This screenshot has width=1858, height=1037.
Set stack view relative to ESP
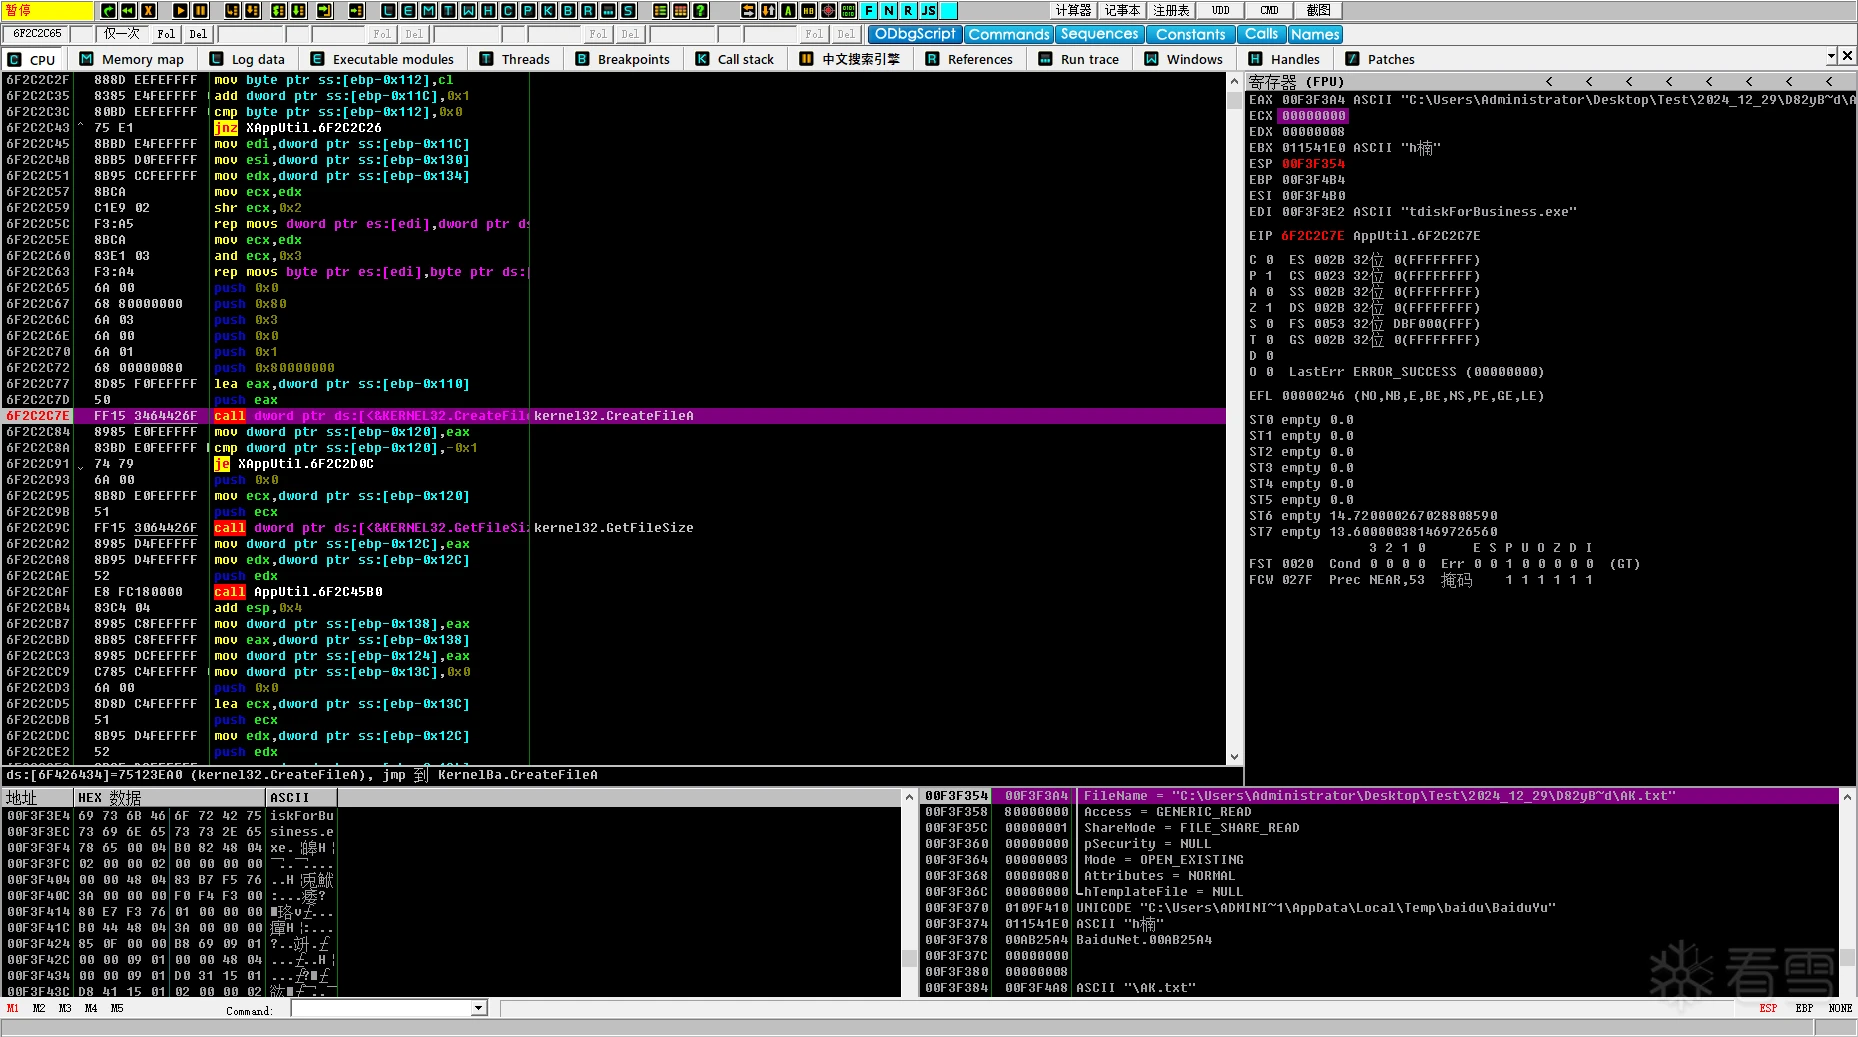[x=1768, y=1008]
